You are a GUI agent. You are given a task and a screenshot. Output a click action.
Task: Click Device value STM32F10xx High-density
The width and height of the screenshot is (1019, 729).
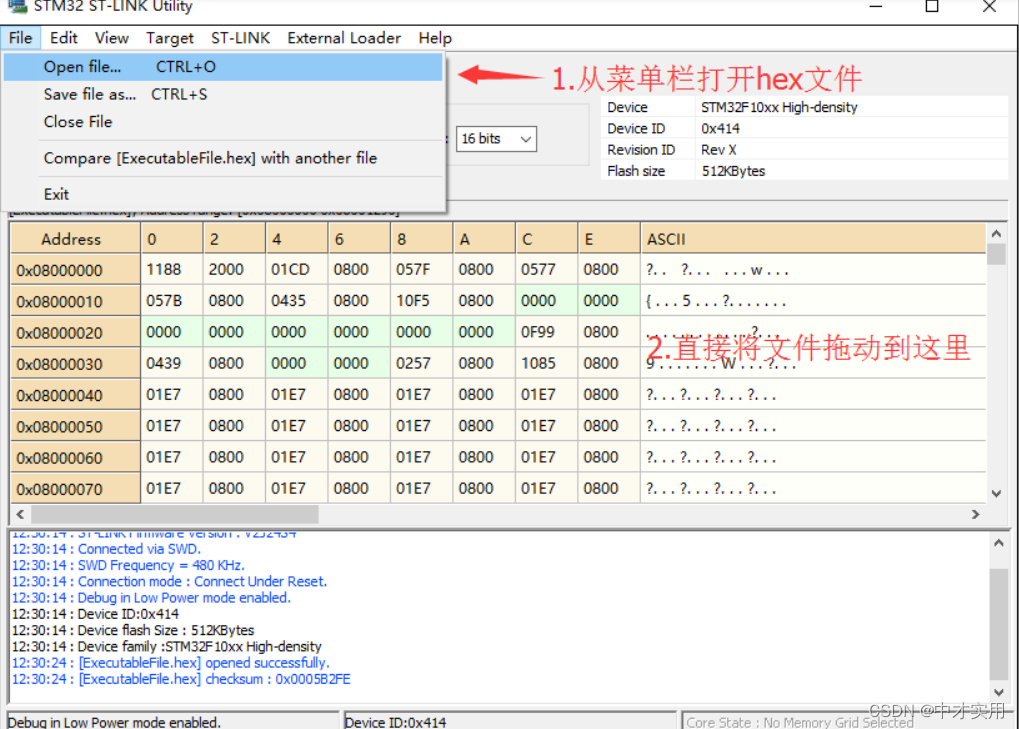(x=779, y=107)
